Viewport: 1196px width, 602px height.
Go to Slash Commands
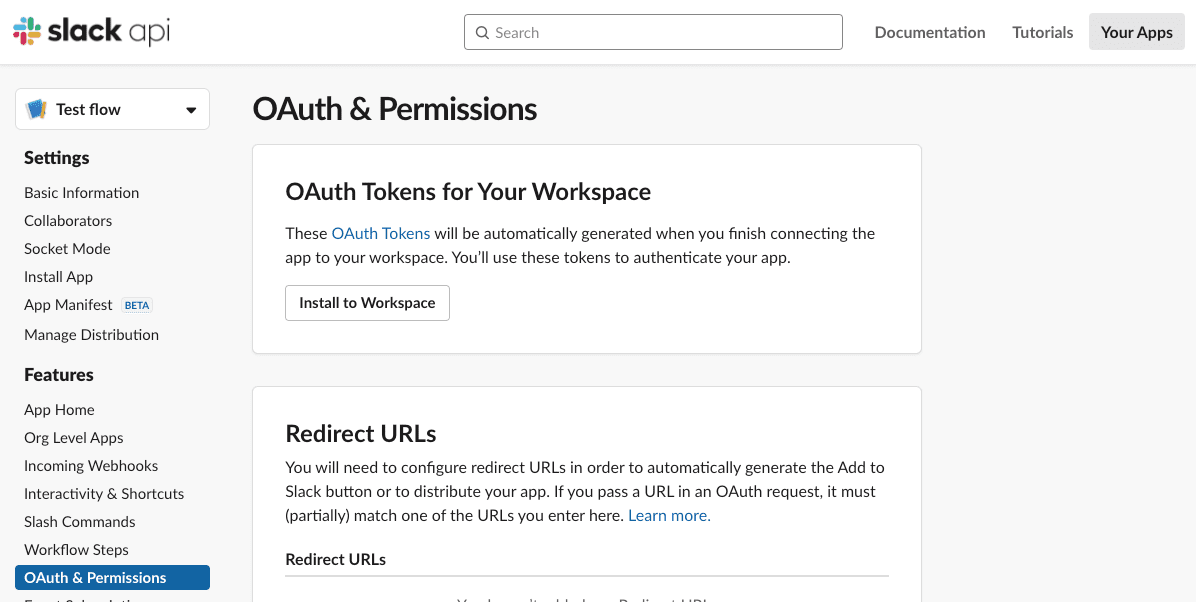click(x=79, y=521)
